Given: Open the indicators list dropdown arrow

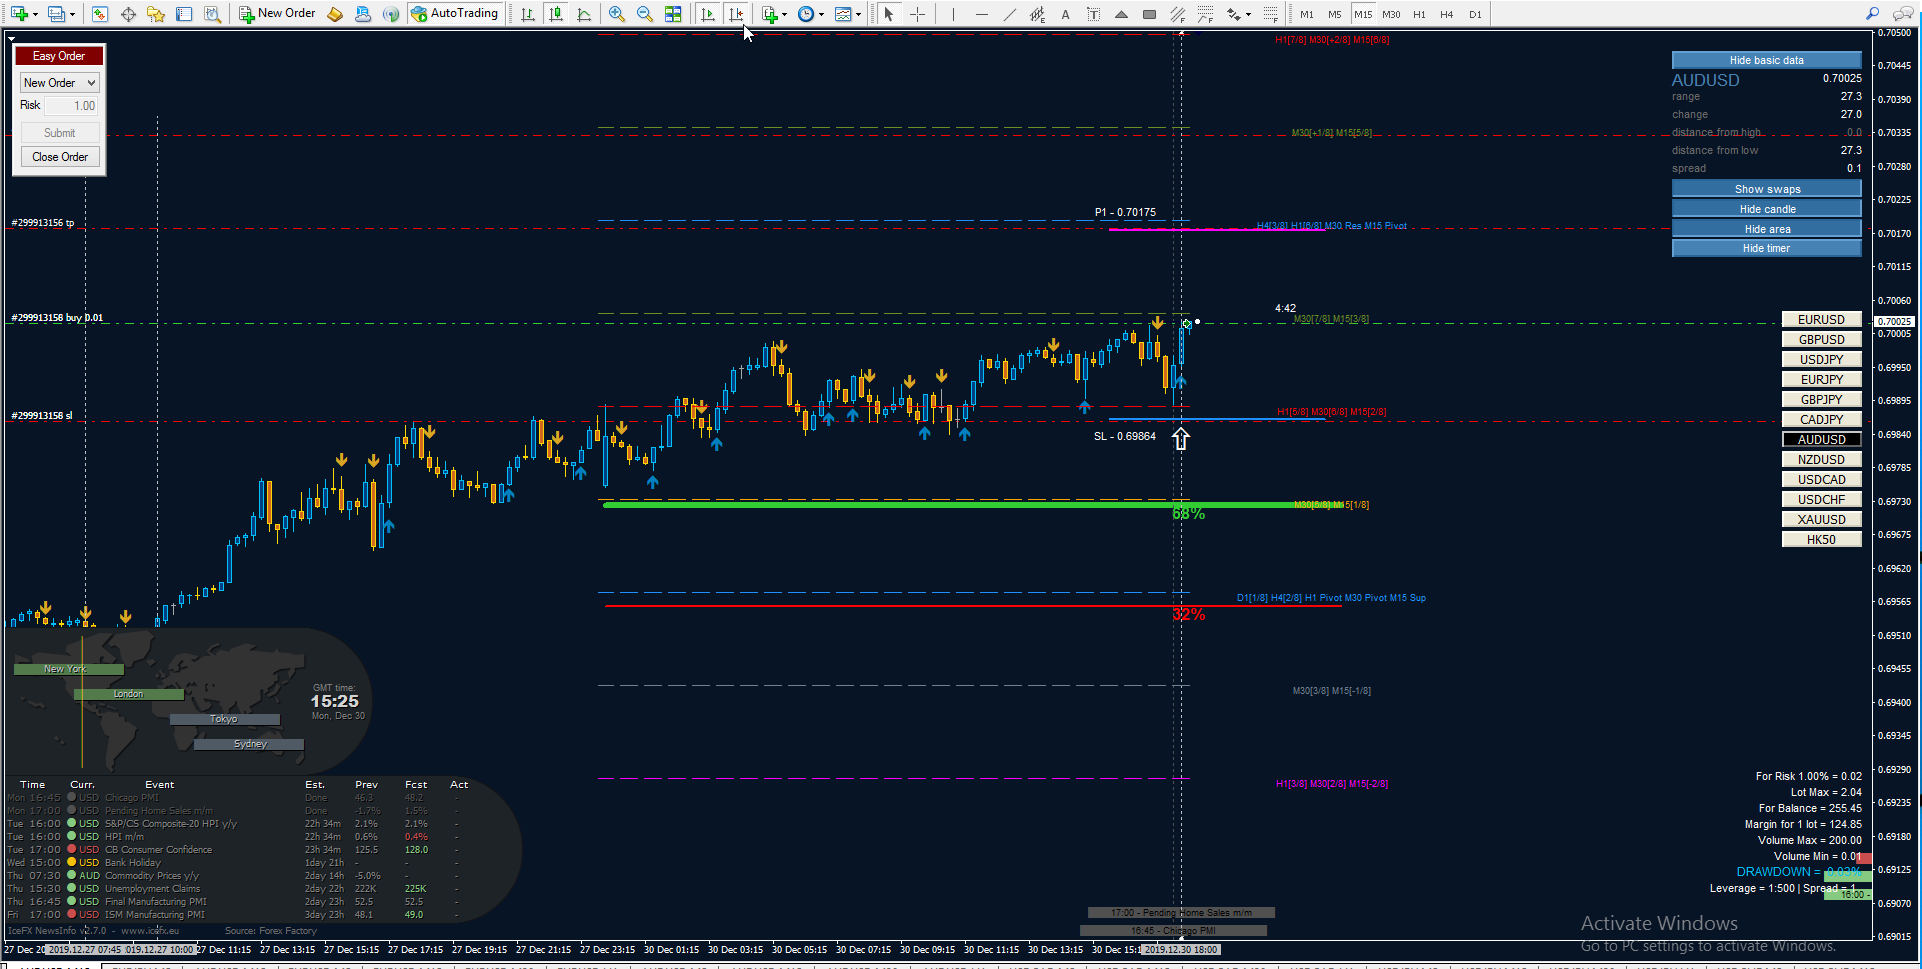Looking at the screenshot, I should coord(785,14).
